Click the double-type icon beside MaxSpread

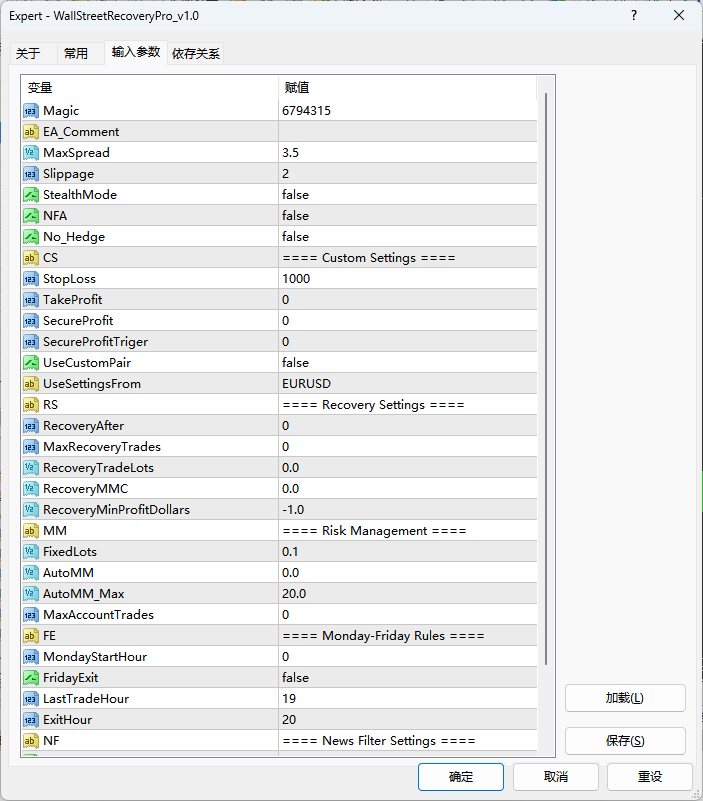30,153
